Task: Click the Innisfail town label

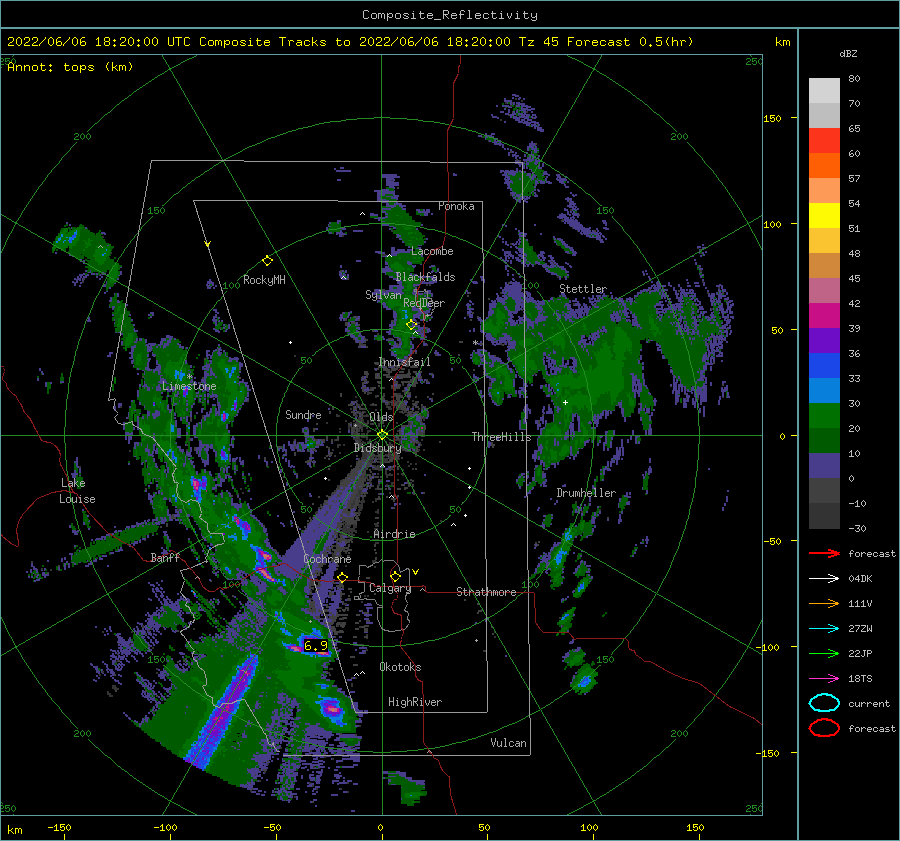Action: coord(404,362)
